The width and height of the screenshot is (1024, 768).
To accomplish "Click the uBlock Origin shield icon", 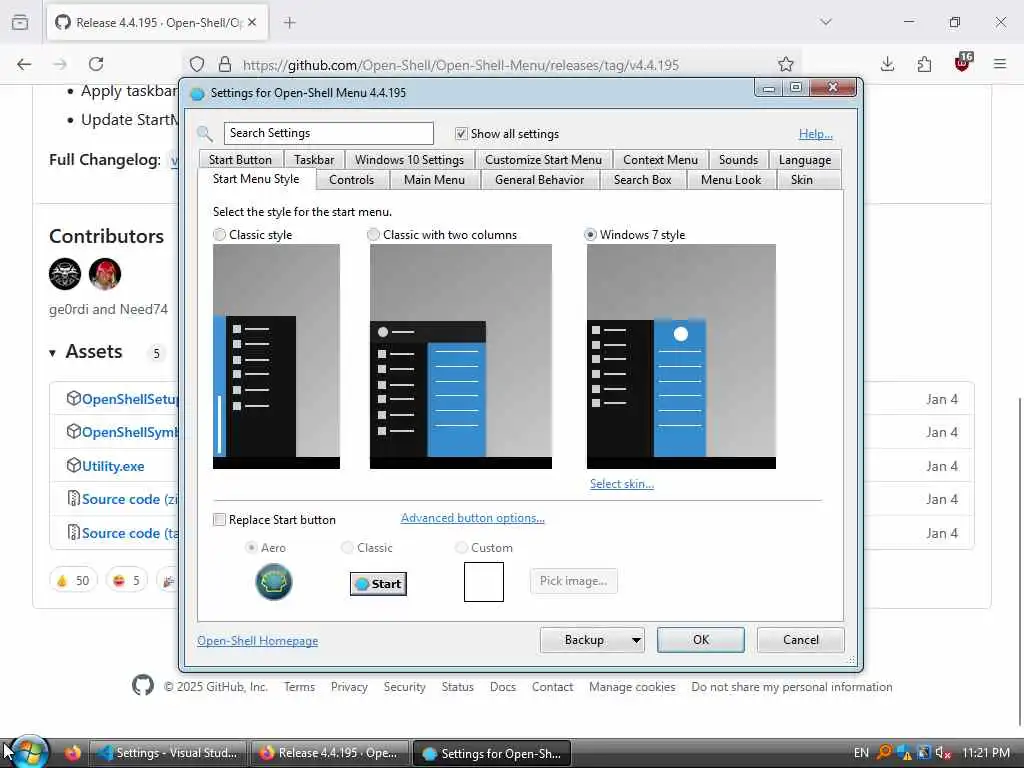I will (963, 63).
